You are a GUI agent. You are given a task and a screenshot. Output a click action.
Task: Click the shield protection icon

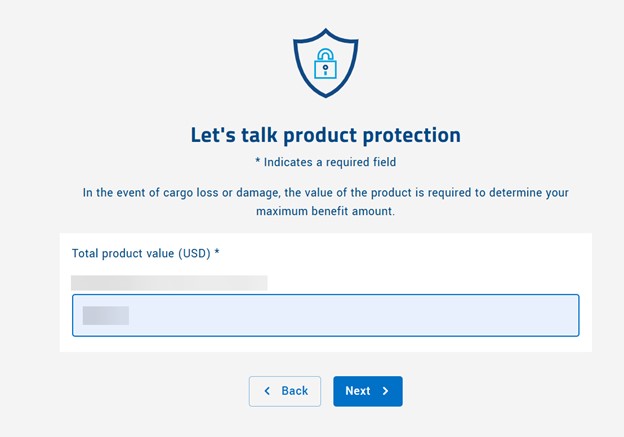tap(325, 63)
